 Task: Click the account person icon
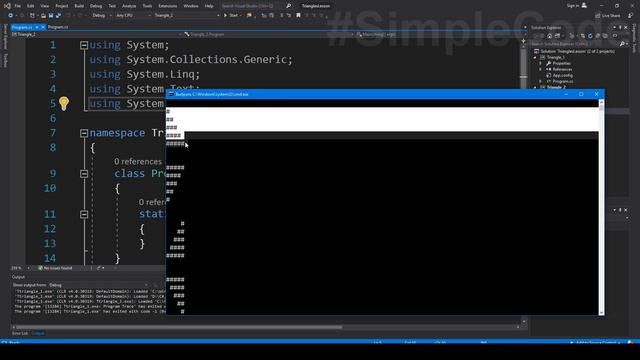click(x=584, y=6)
